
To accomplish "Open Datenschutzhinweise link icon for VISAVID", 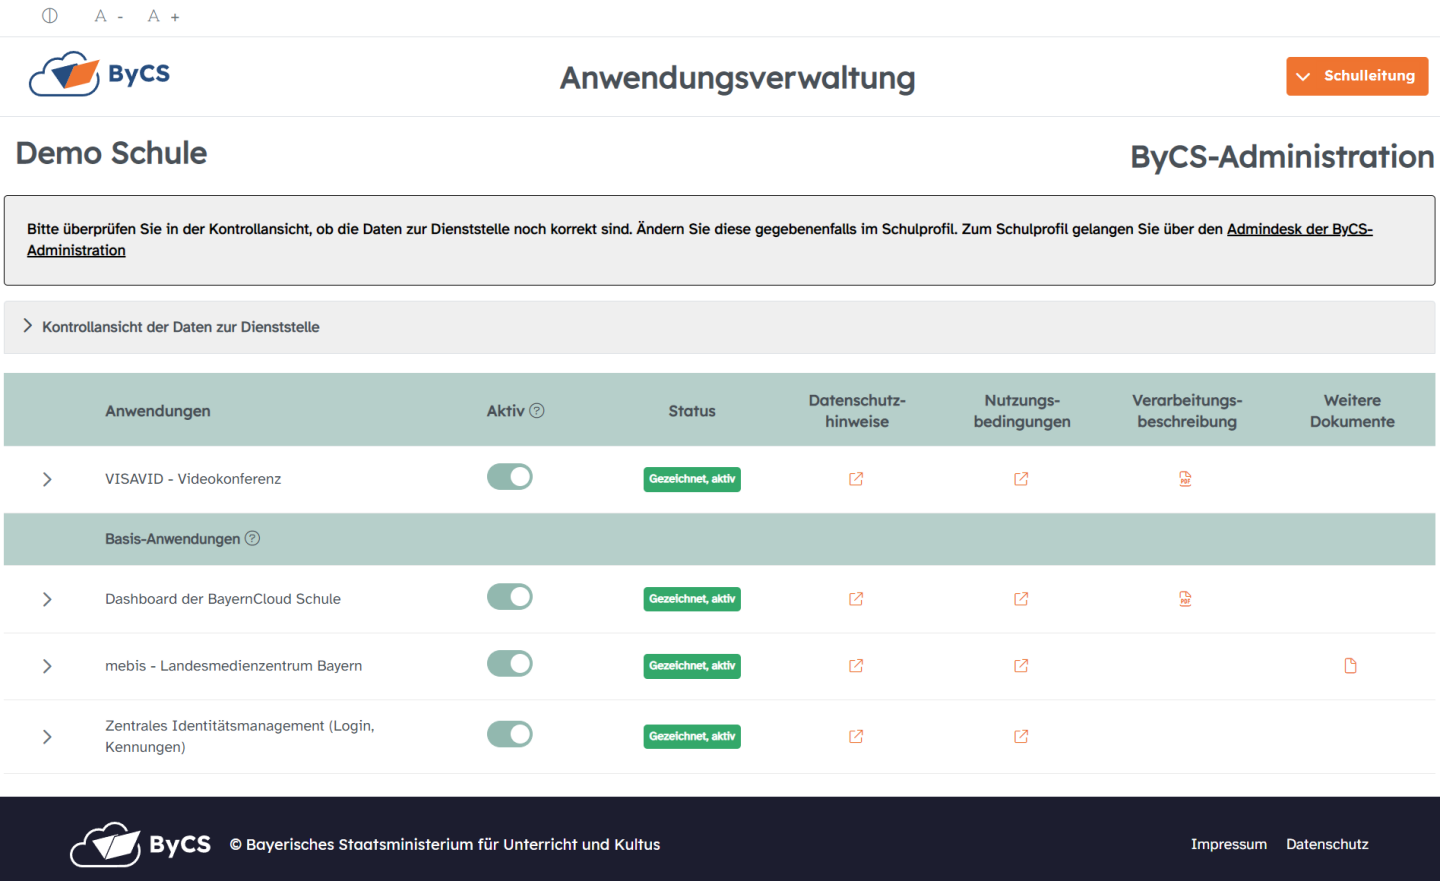I will pos(856,479).
